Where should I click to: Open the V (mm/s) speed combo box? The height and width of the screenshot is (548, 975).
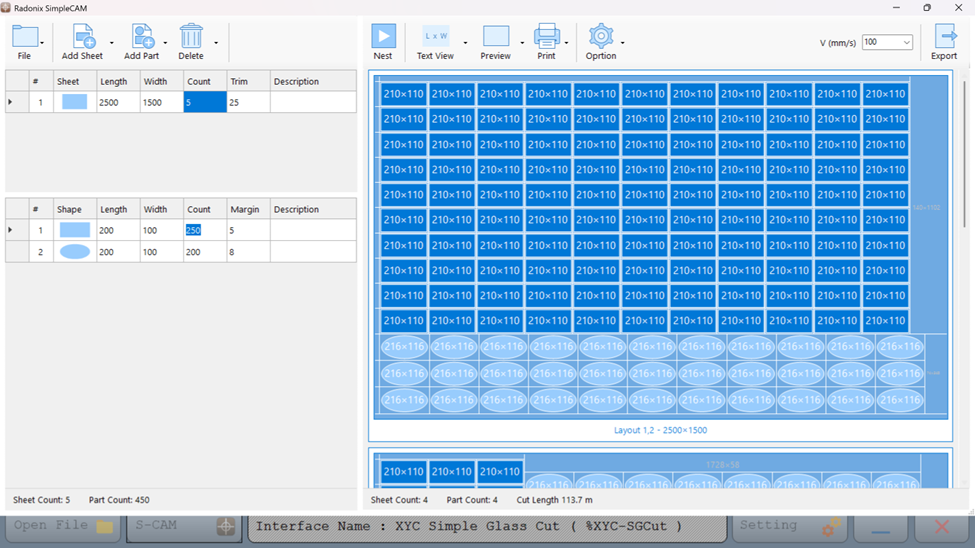(x=887, y=42)
